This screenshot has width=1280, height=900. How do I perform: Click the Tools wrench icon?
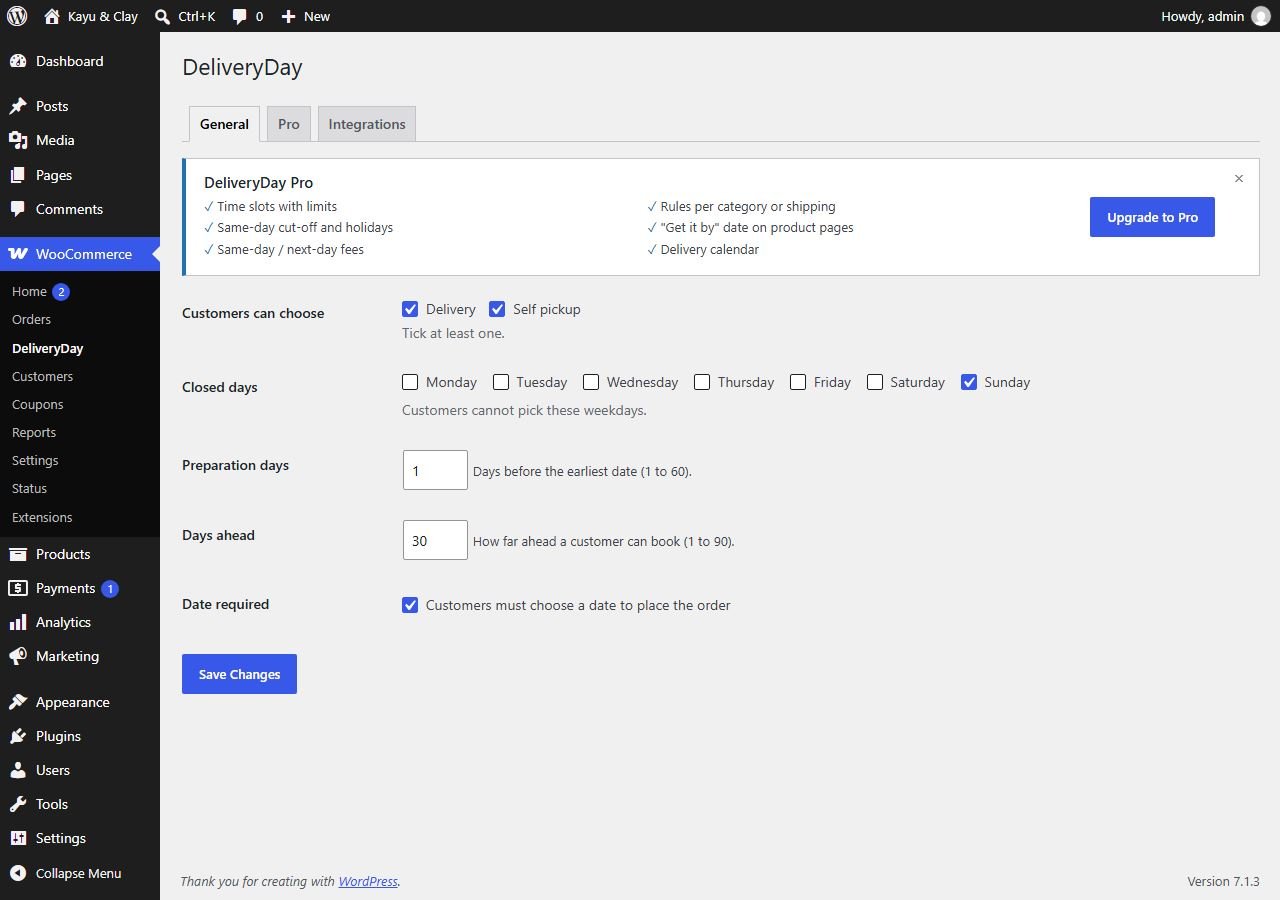tap(18, 804)
